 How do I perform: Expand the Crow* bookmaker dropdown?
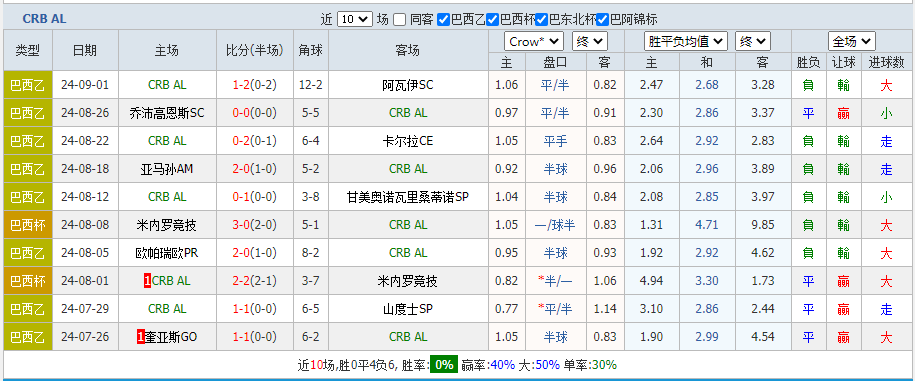pos(534,41)
